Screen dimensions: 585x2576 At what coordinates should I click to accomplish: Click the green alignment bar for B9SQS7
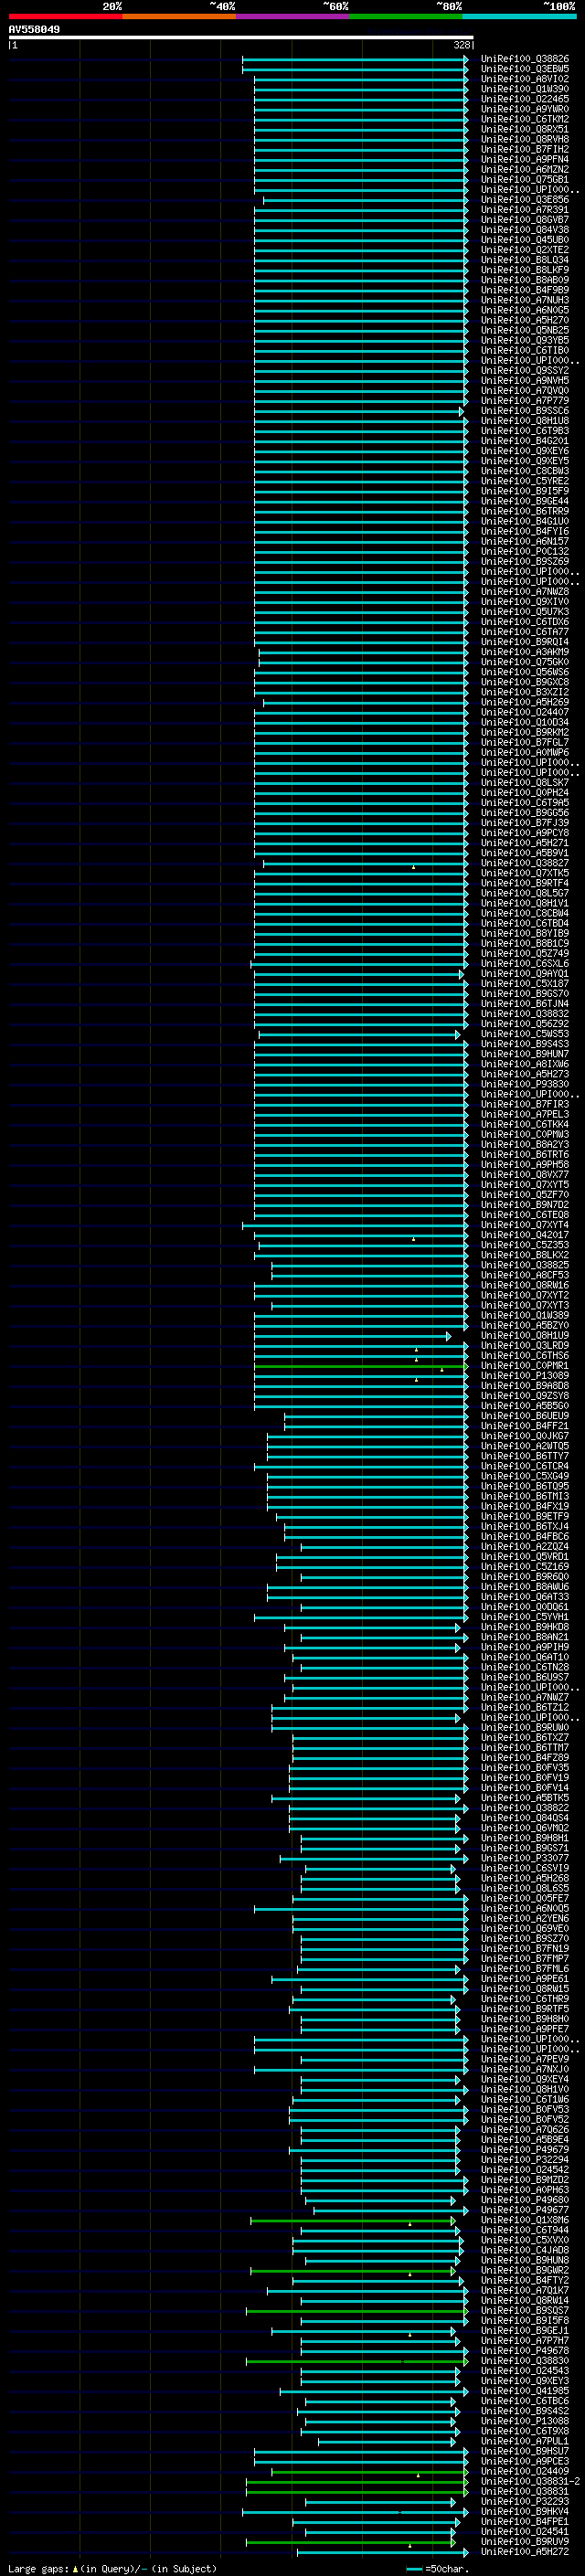(357, 2311)
